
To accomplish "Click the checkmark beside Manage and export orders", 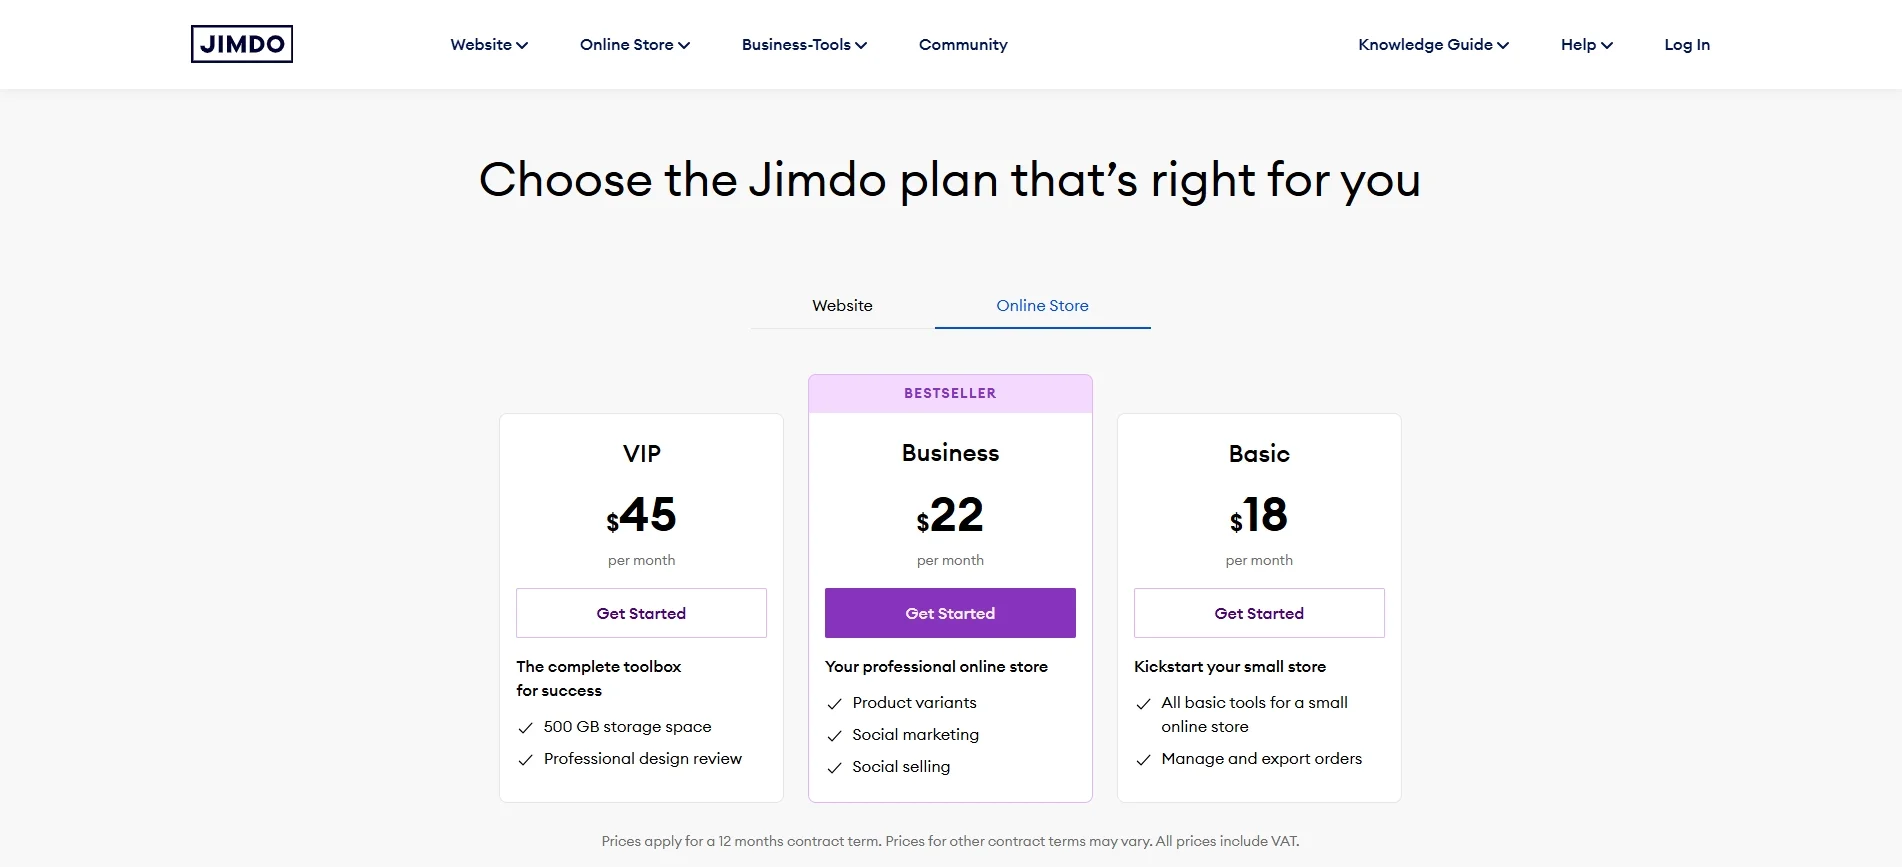I will [1143, 759].
